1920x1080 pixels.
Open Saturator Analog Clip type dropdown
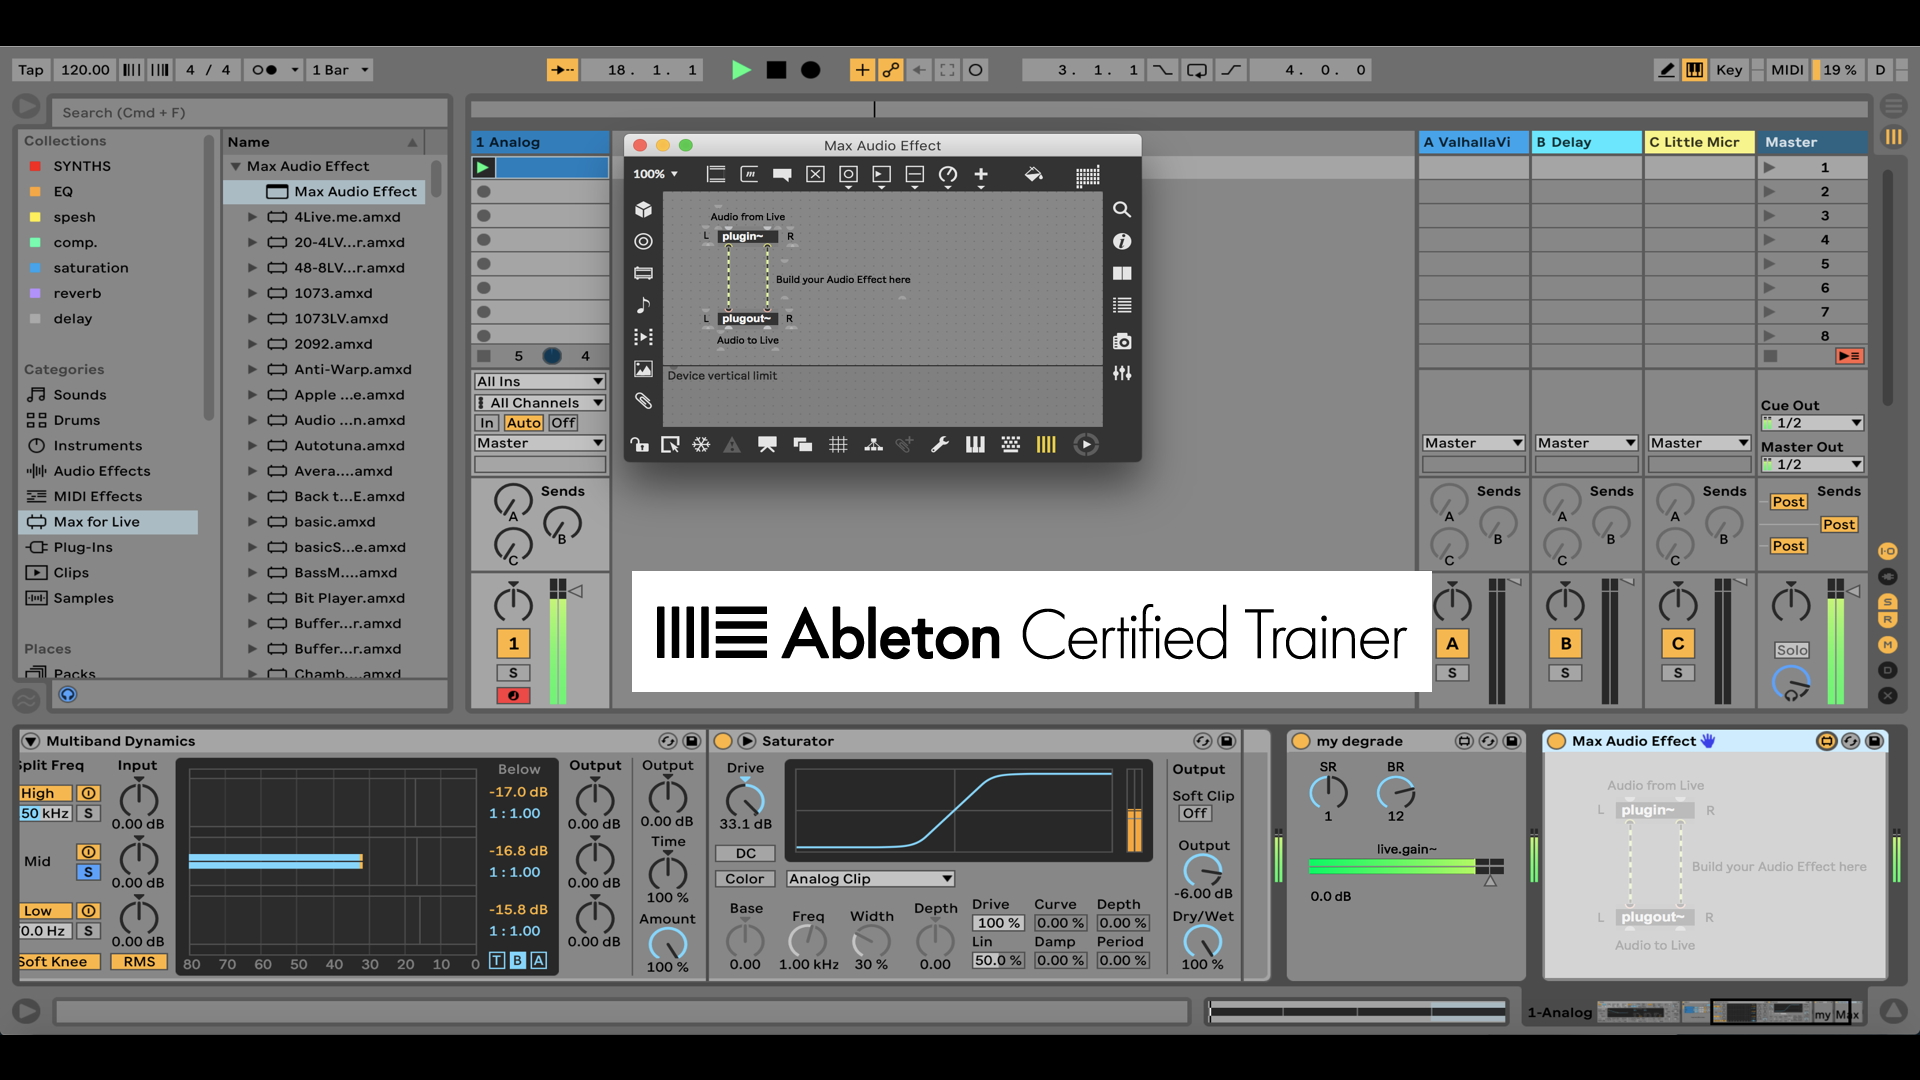(x=870, y=879)
